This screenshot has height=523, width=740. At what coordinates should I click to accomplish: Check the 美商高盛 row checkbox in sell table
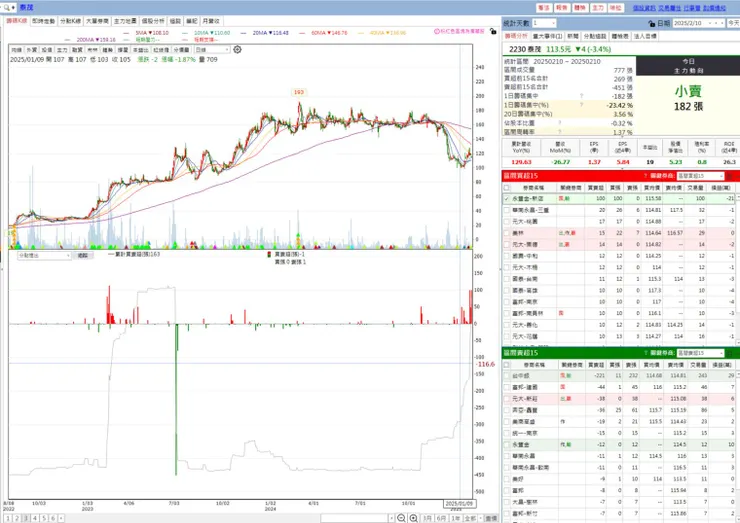(x=506, y=422)
